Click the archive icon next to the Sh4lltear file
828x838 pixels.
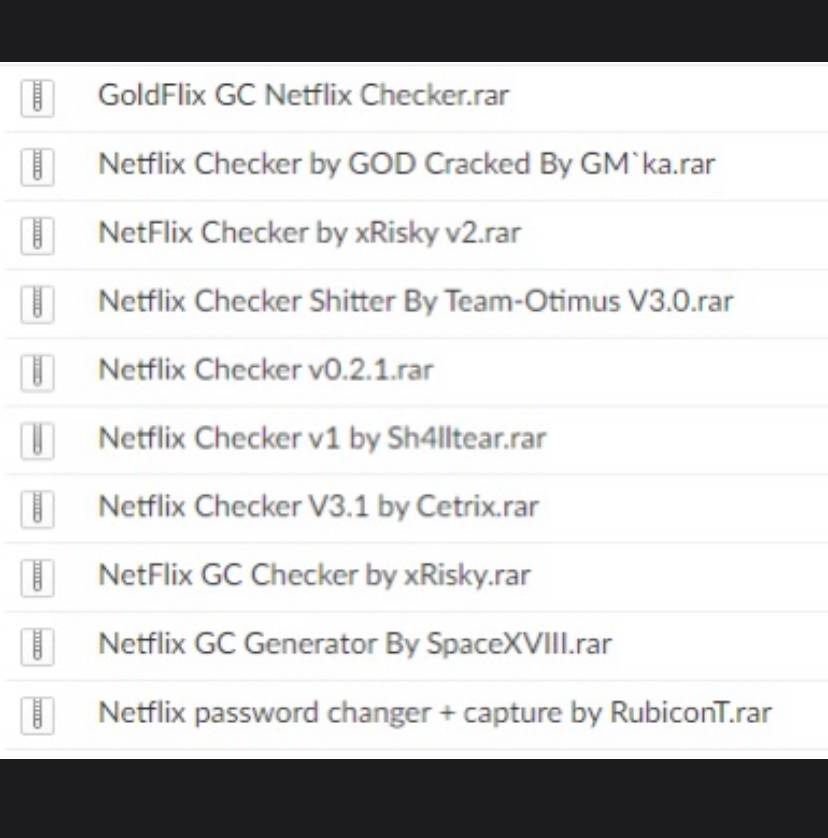37,439
